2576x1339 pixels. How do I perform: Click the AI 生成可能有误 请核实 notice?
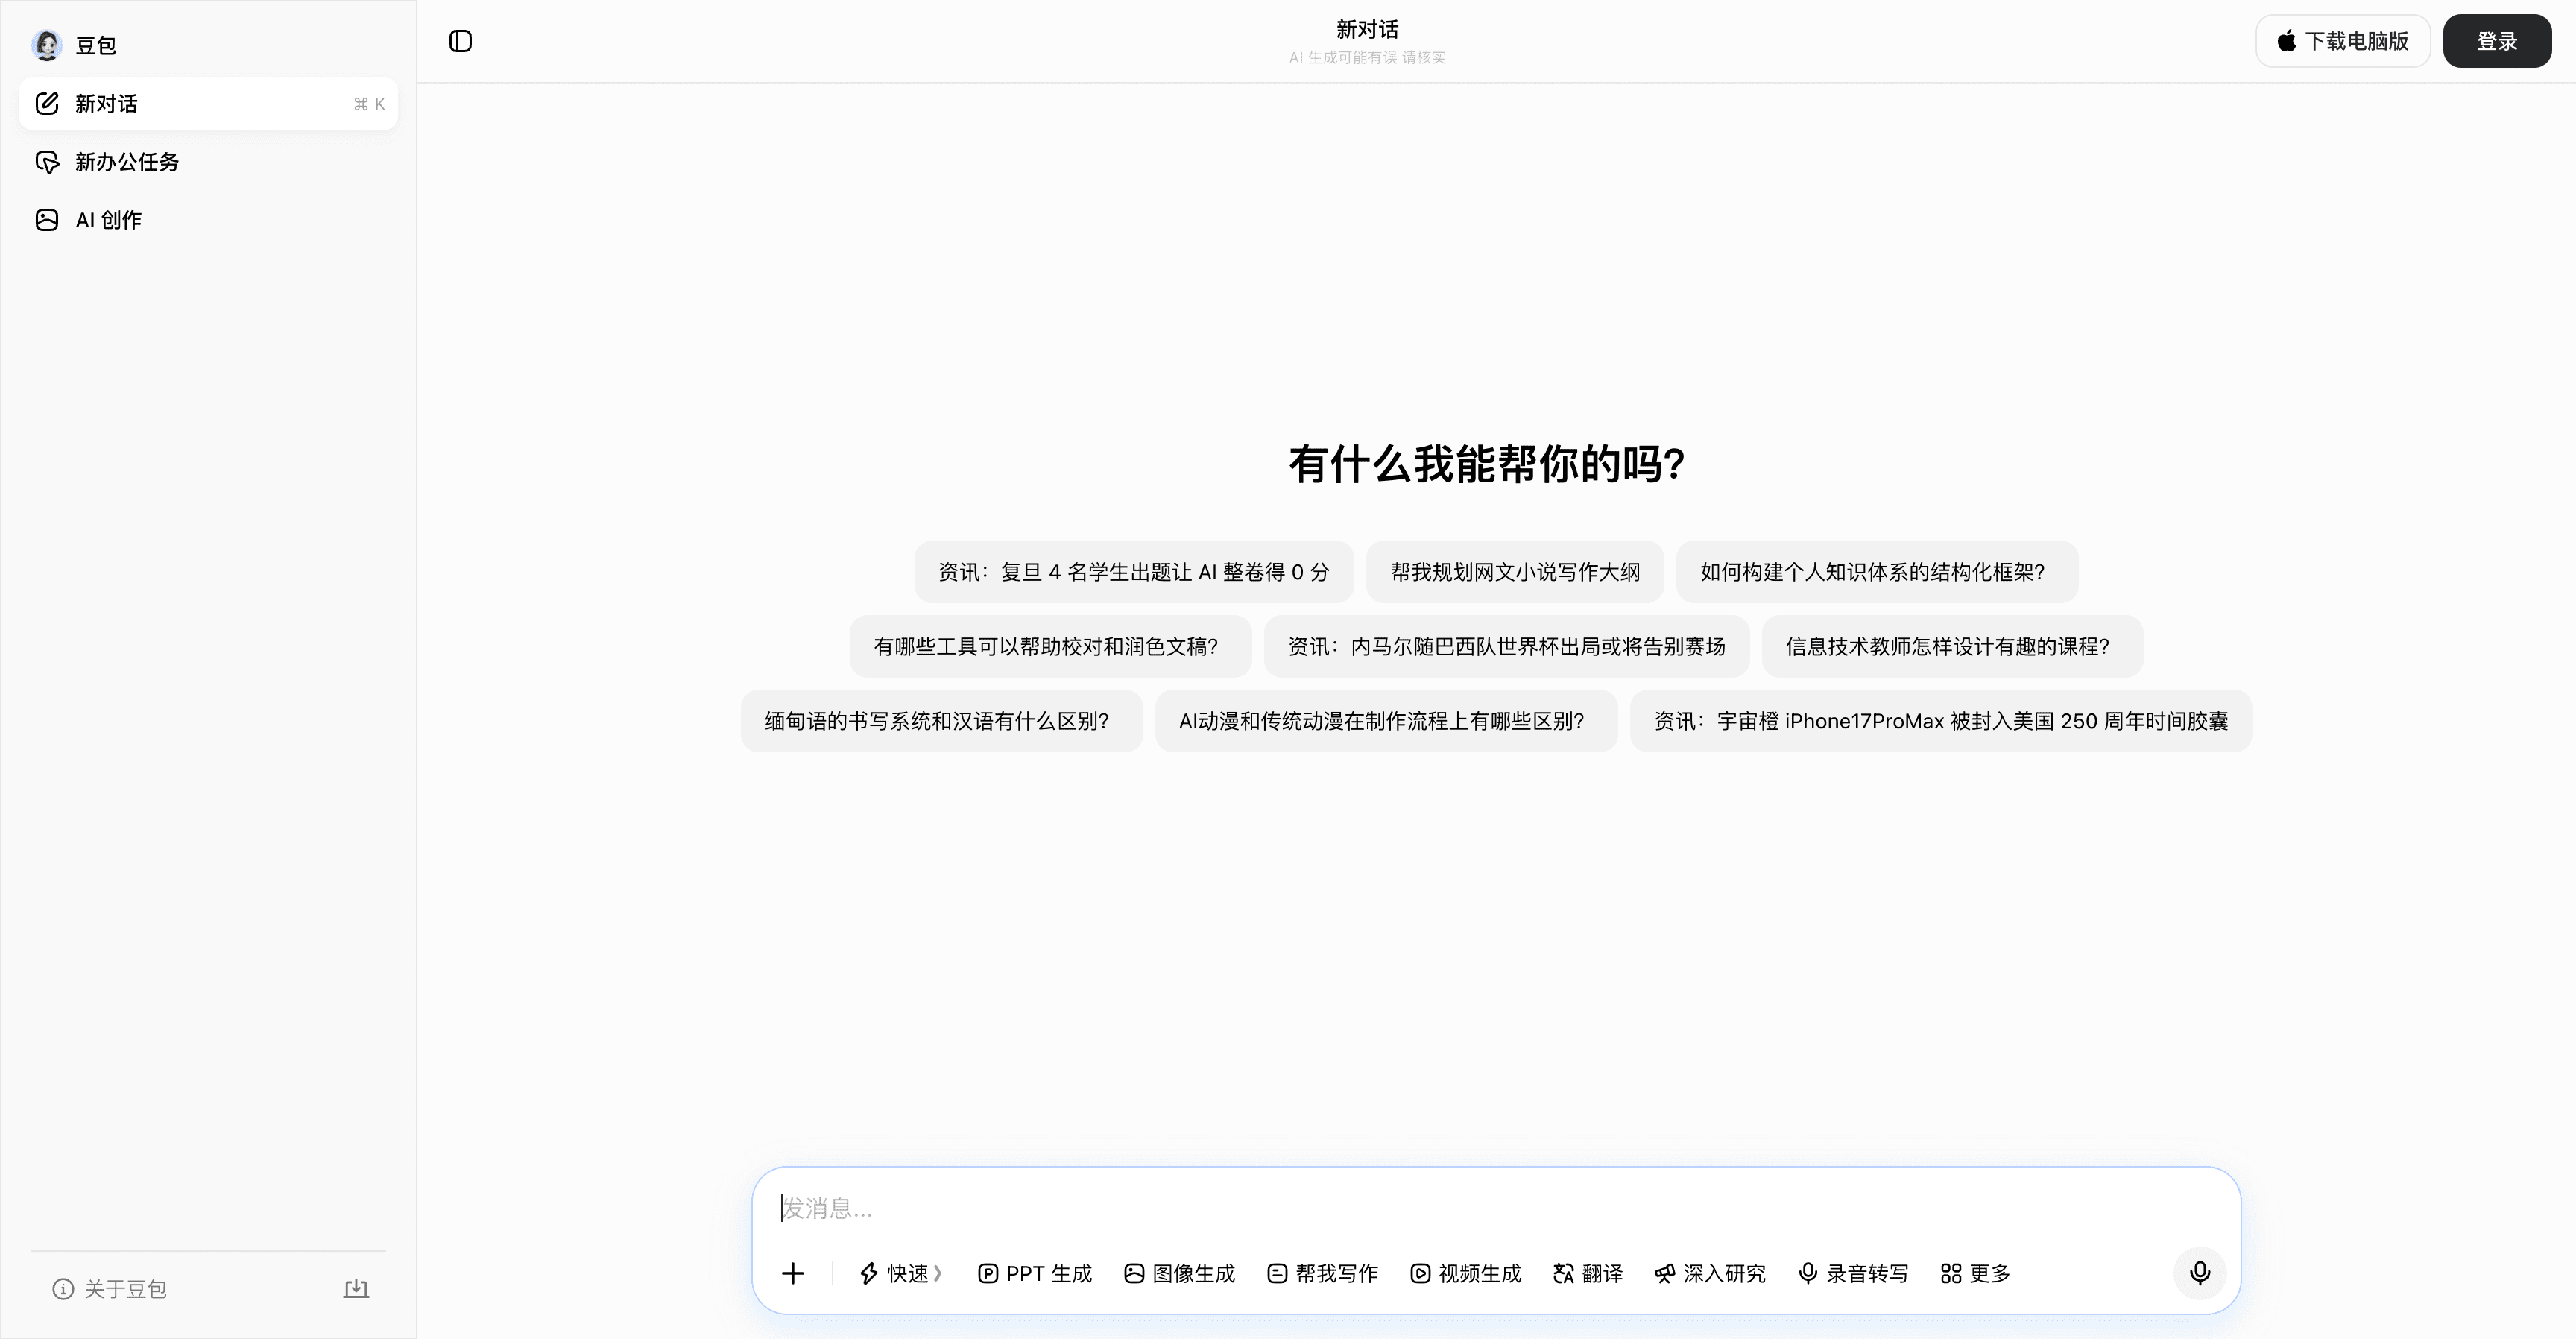tap(1367, 58)
